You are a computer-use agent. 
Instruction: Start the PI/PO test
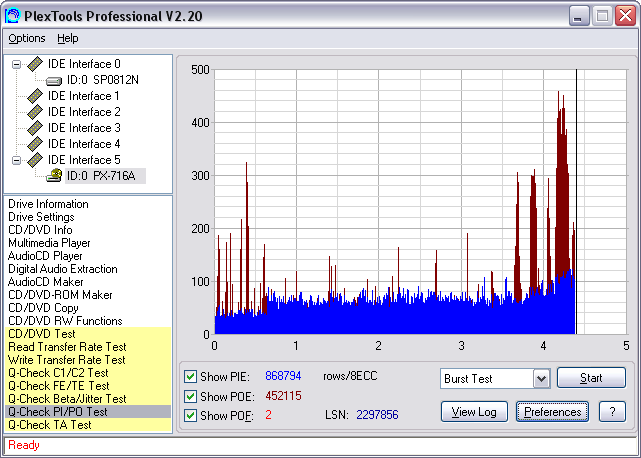tap(591, 378)
